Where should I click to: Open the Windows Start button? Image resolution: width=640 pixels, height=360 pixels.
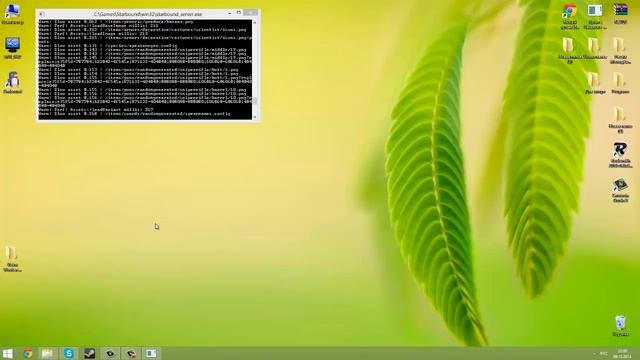(8, 353)
